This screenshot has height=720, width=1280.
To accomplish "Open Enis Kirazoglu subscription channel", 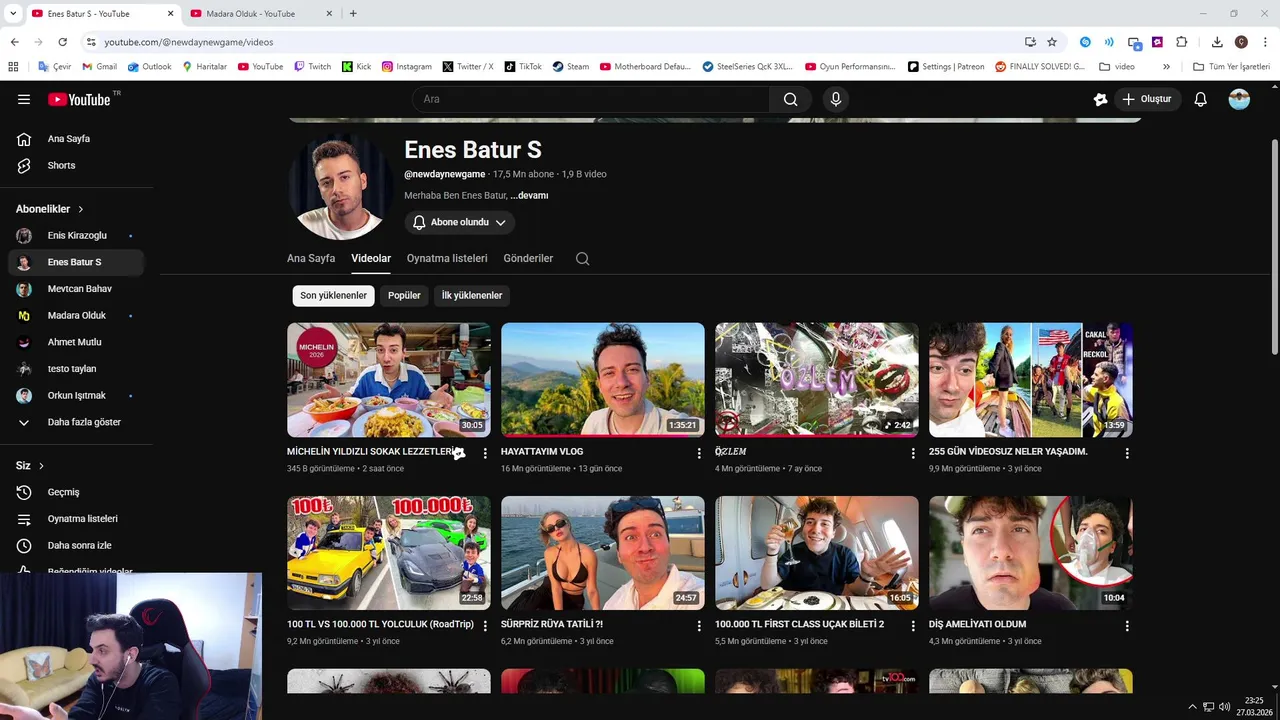I will pos(76,236).
